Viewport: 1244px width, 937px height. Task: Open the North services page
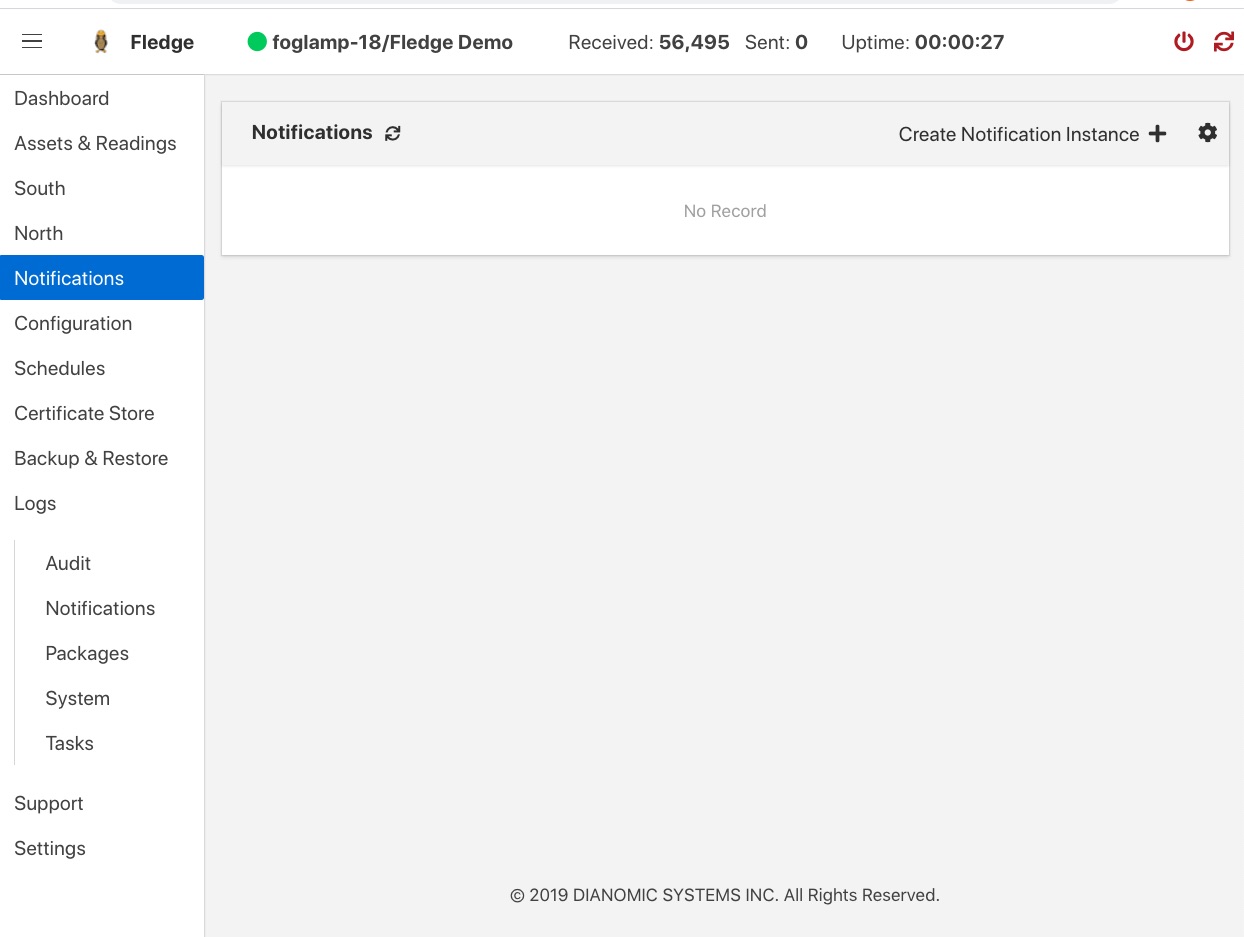coord(38,233)
